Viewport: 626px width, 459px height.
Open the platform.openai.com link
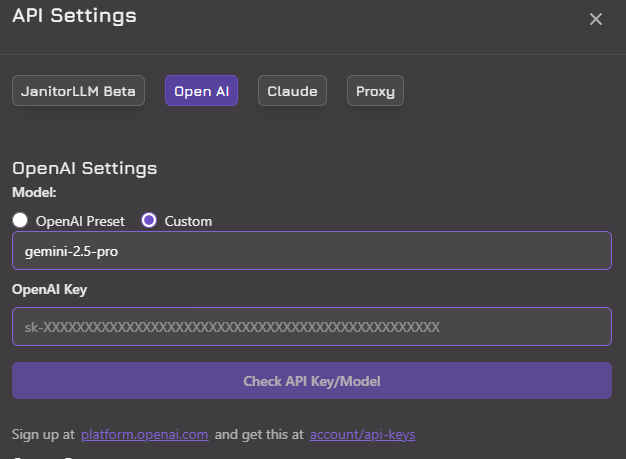pos(144,435)
